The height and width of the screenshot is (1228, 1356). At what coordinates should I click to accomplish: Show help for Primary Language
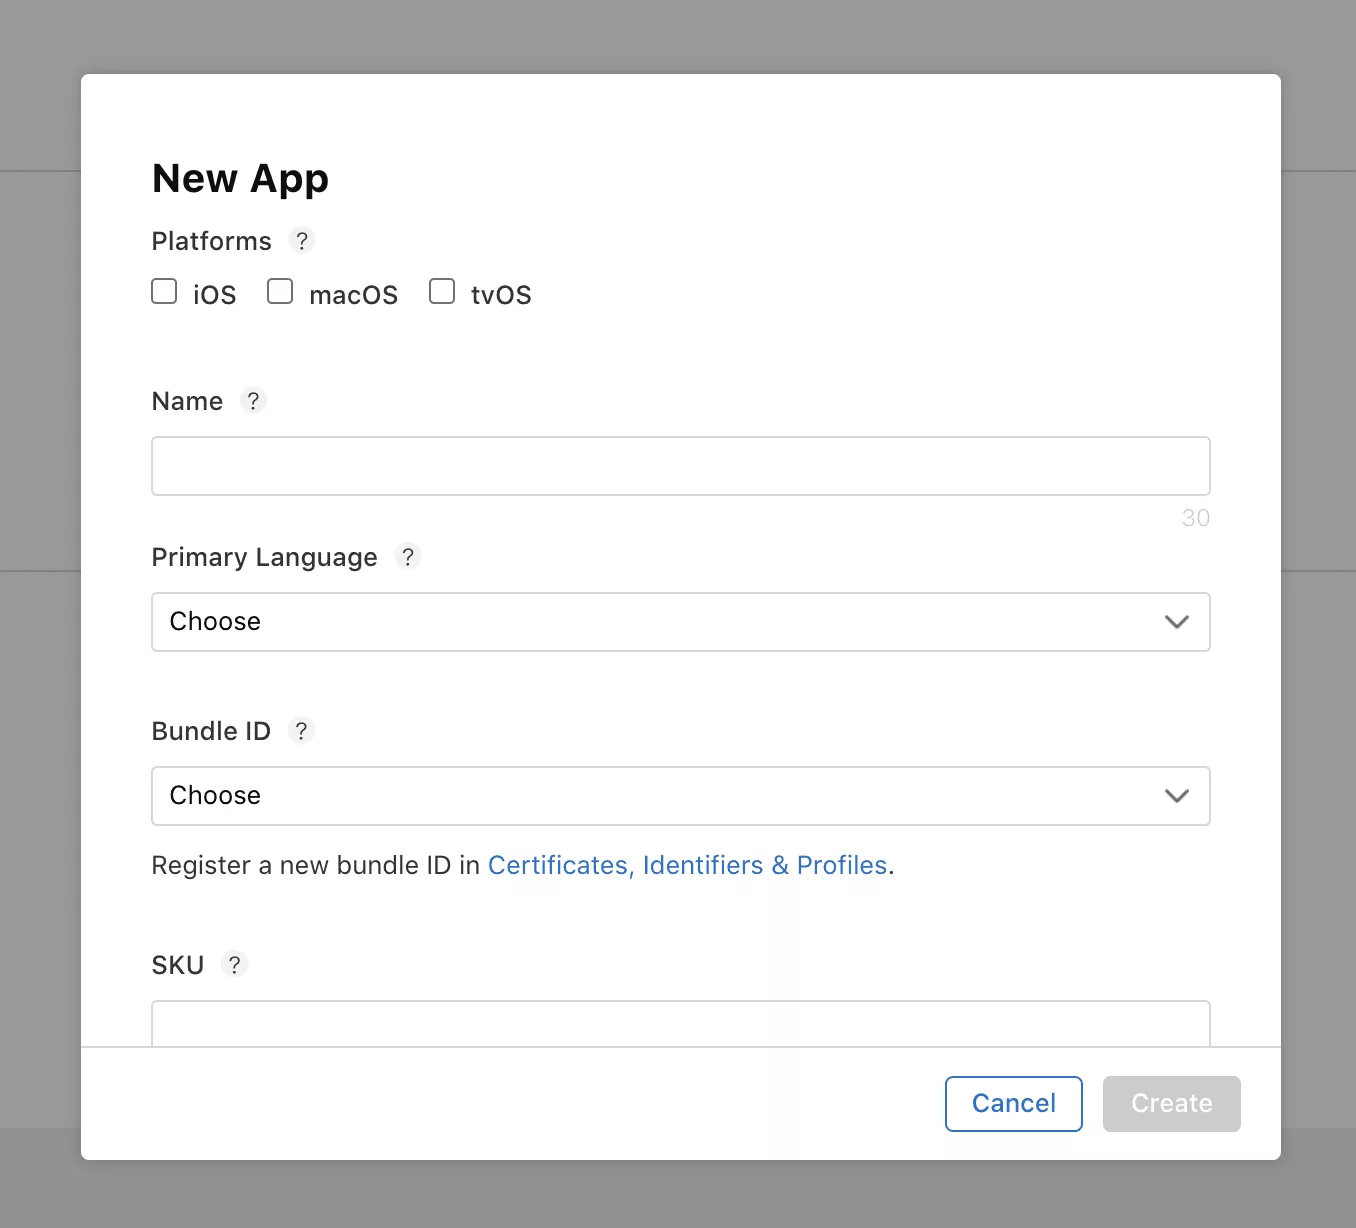click(x=408, y=557)
